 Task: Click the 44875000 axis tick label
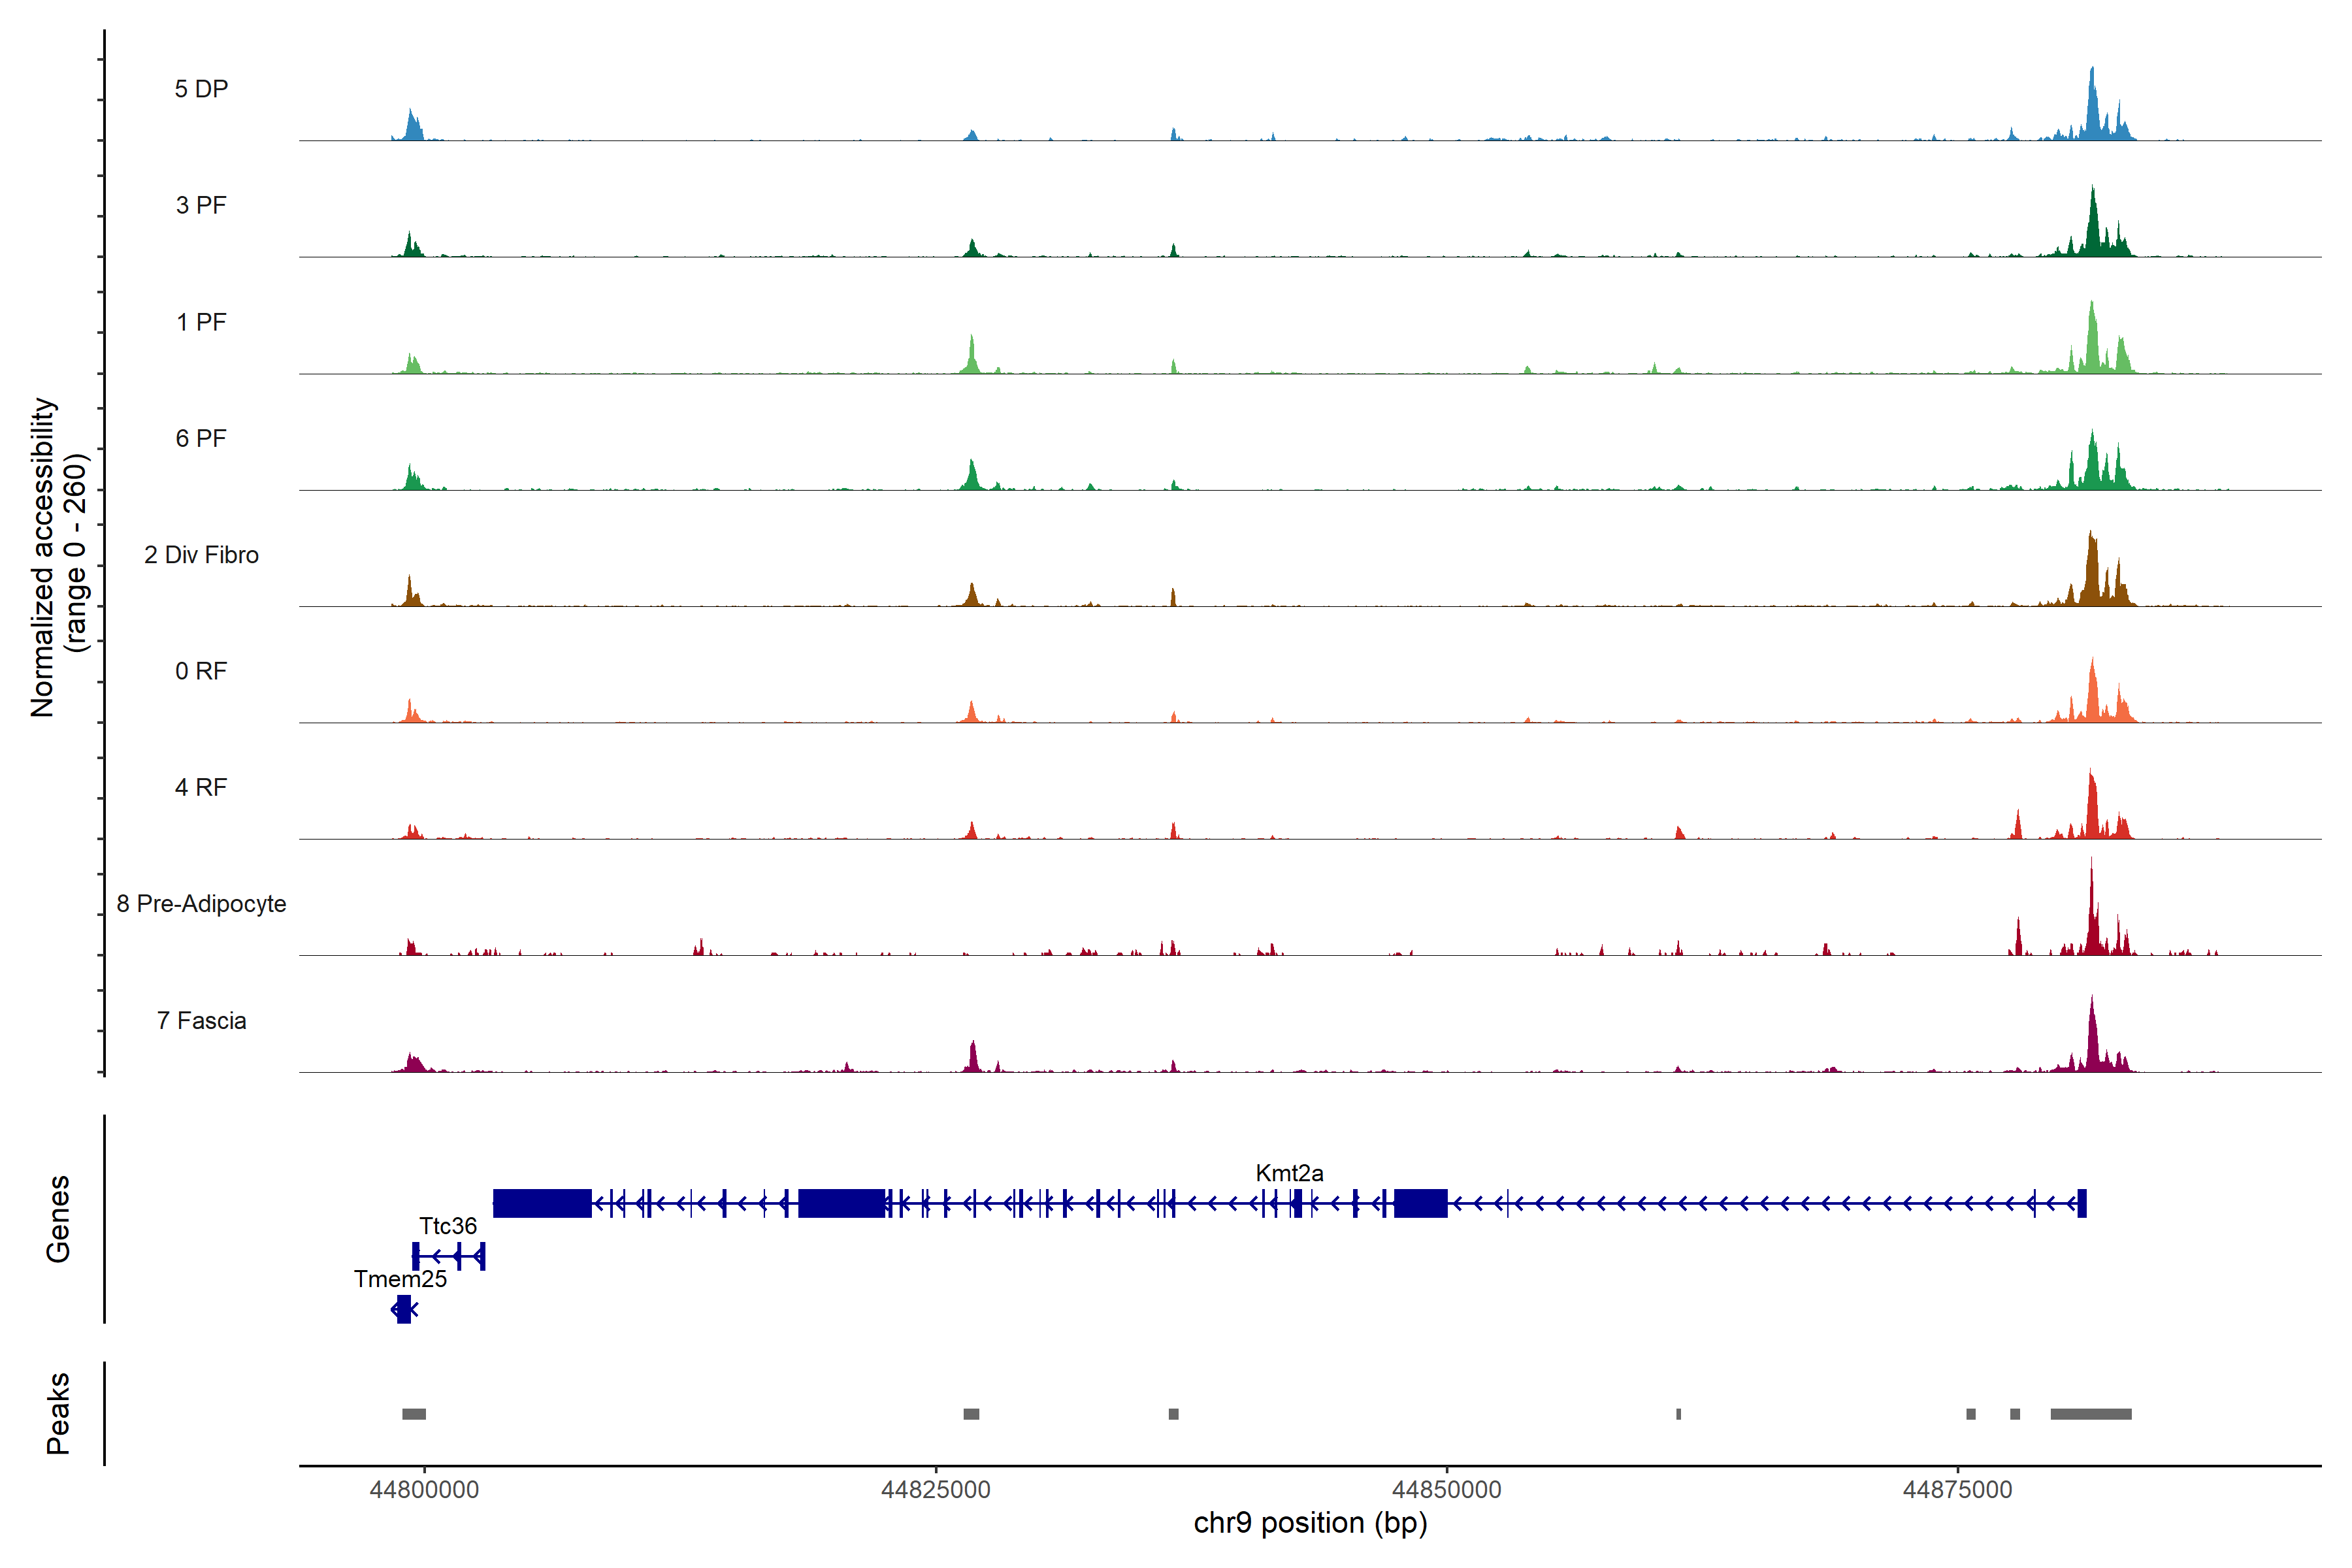(1957, 1490)
